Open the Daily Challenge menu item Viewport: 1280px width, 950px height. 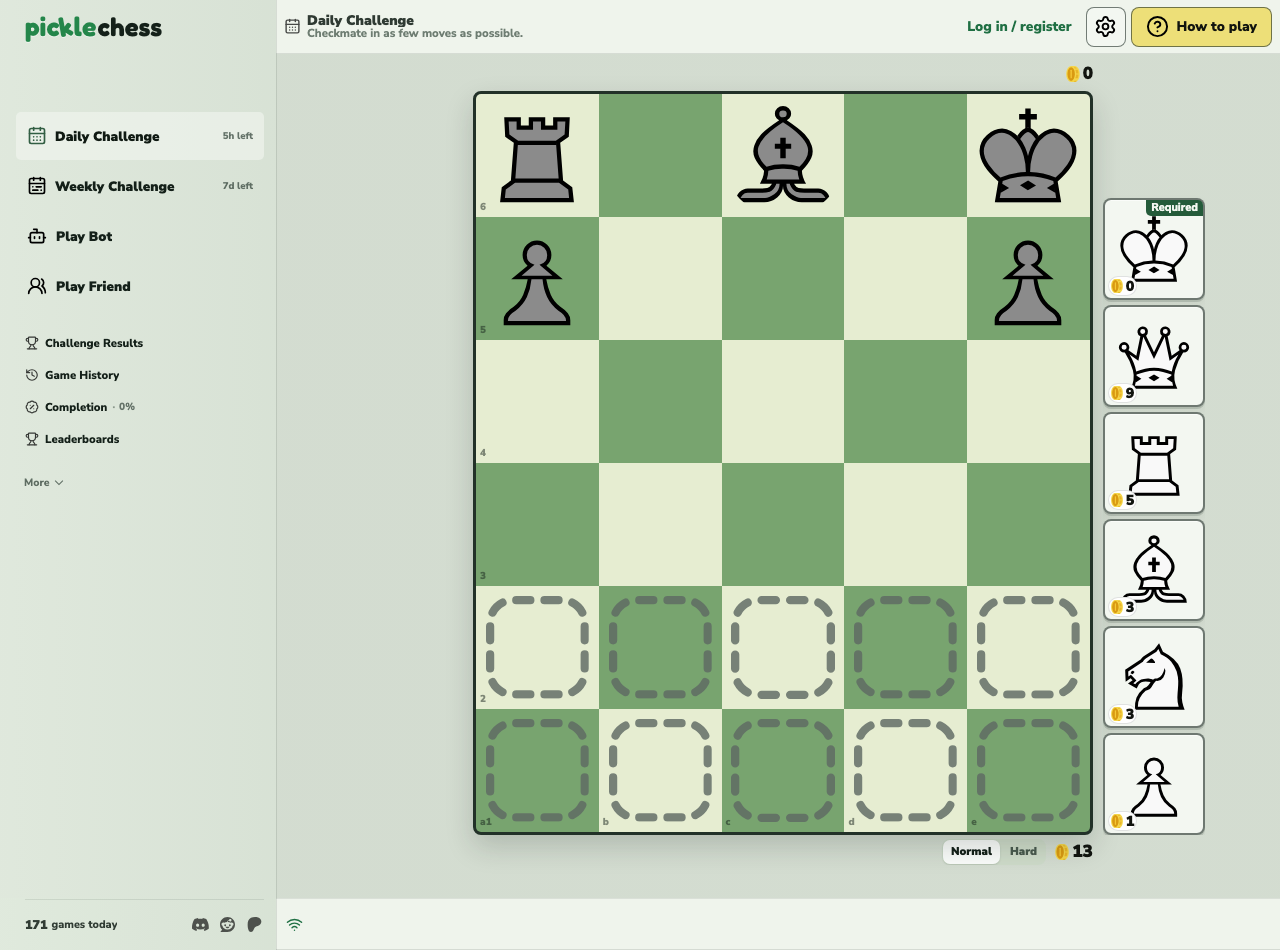[x=140, y=136]
